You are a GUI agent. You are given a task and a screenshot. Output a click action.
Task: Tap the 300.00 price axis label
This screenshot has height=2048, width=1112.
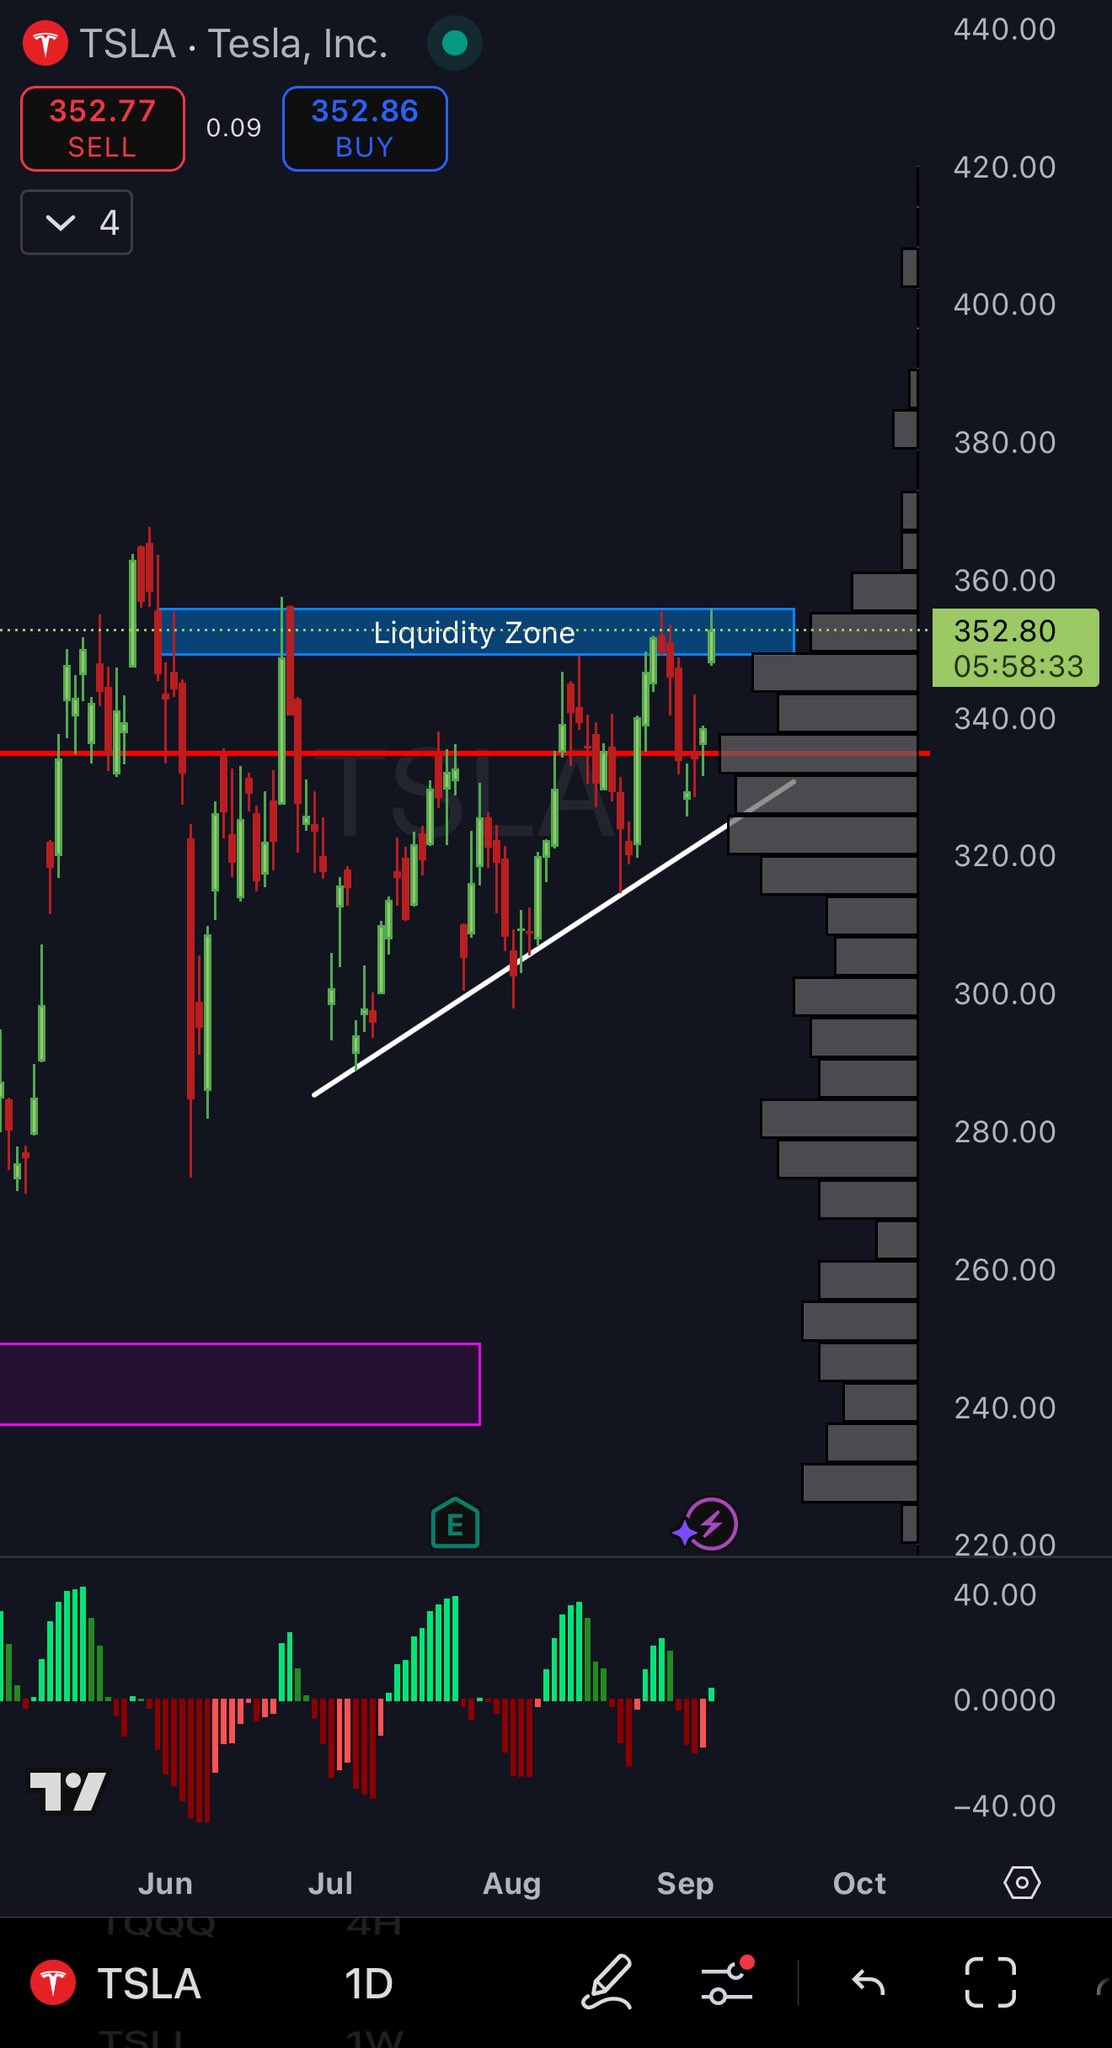pos(1005,994)
